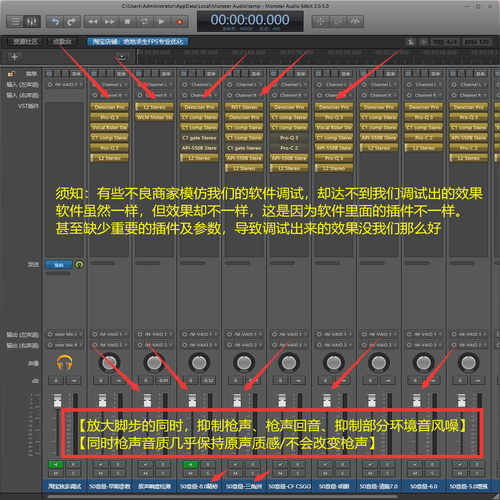Open Channel L input dropdown on second strip
Image resolution: width=500 pixels, height=500 pixels.
[109, 85]
